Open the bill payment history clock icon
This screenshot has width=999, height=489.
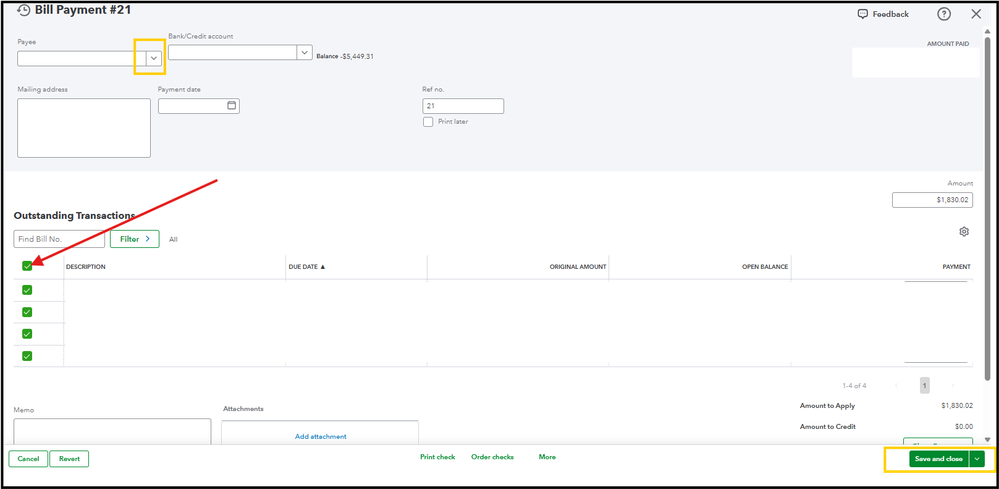(24, 10)
